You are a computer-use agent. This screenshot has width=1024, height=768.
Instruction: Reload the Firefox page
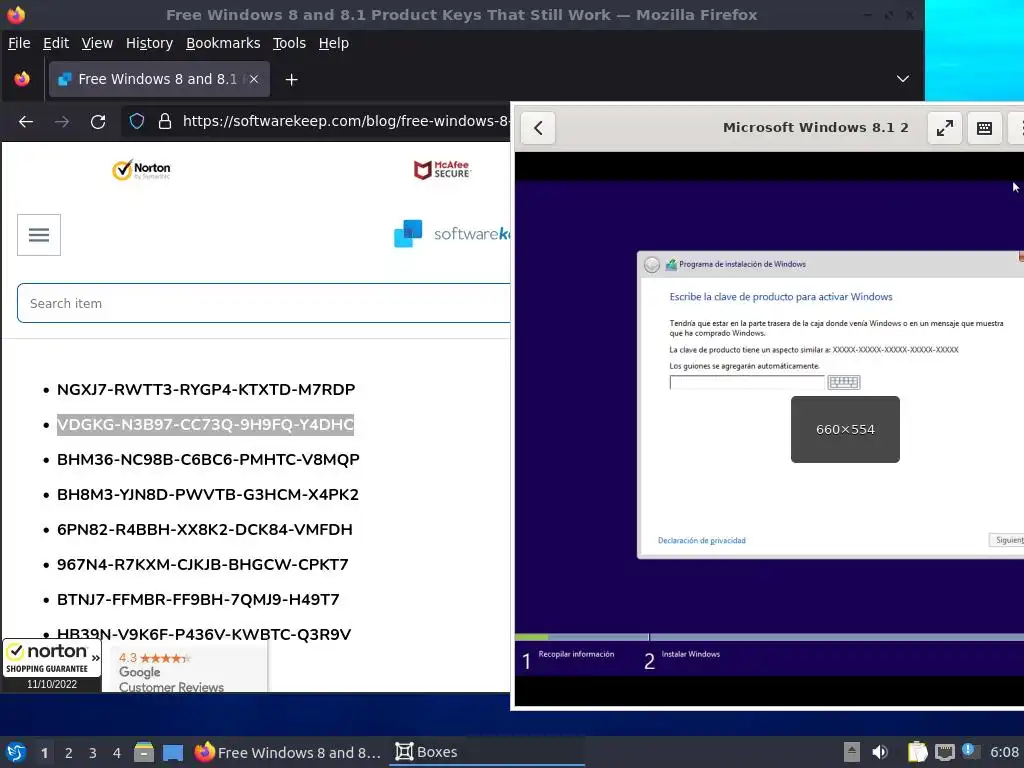98,121
